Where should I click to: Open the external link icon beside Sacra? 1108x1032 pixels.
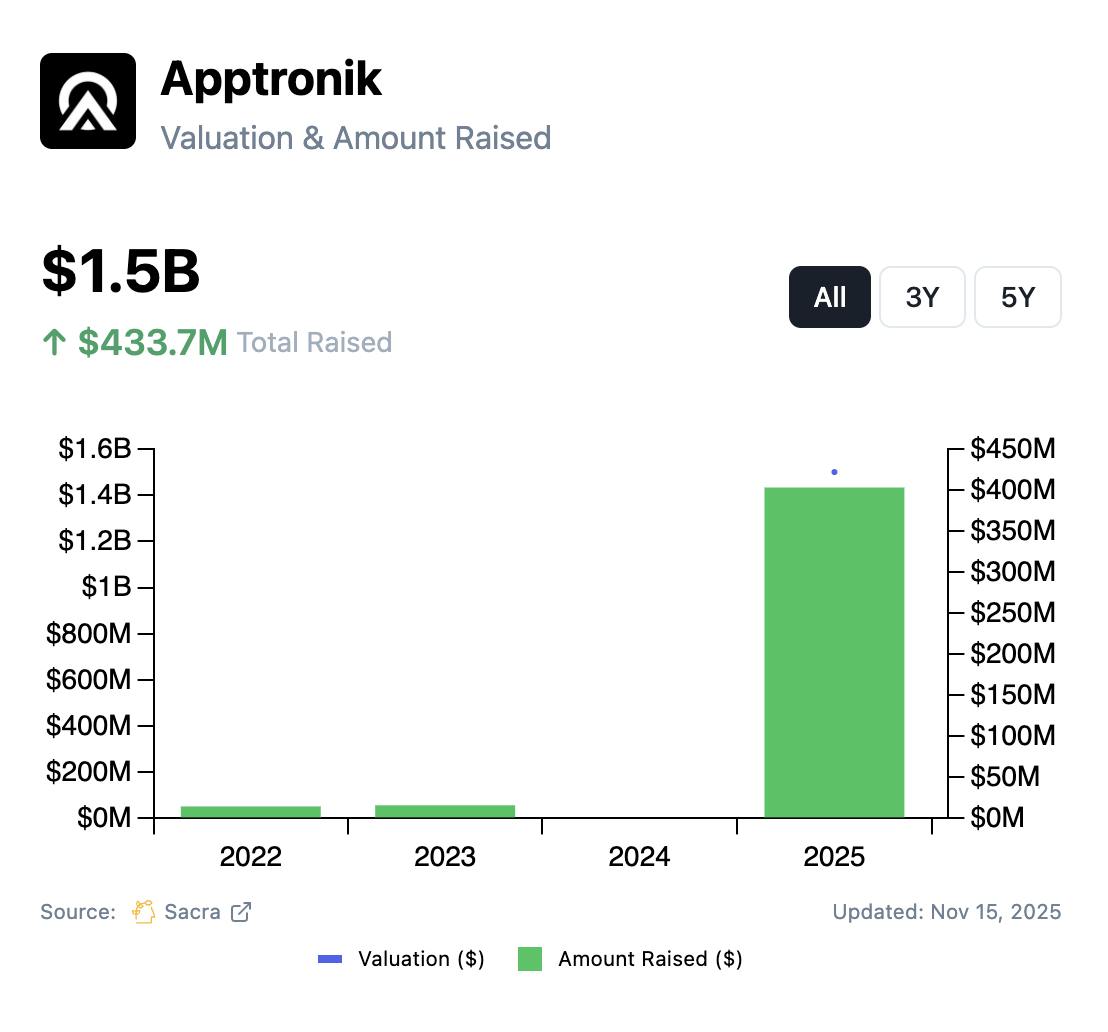tap(241, 912)
